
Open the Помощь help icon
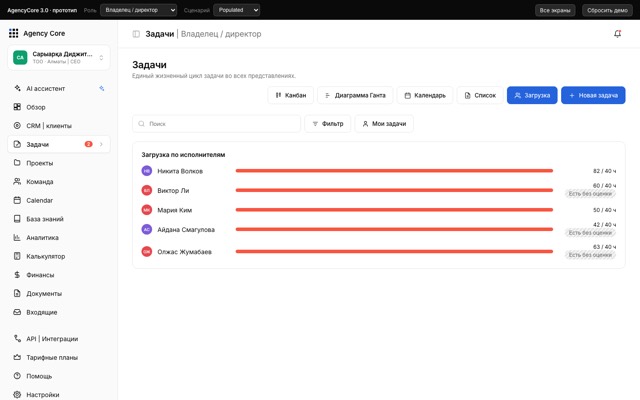[17, 376]
